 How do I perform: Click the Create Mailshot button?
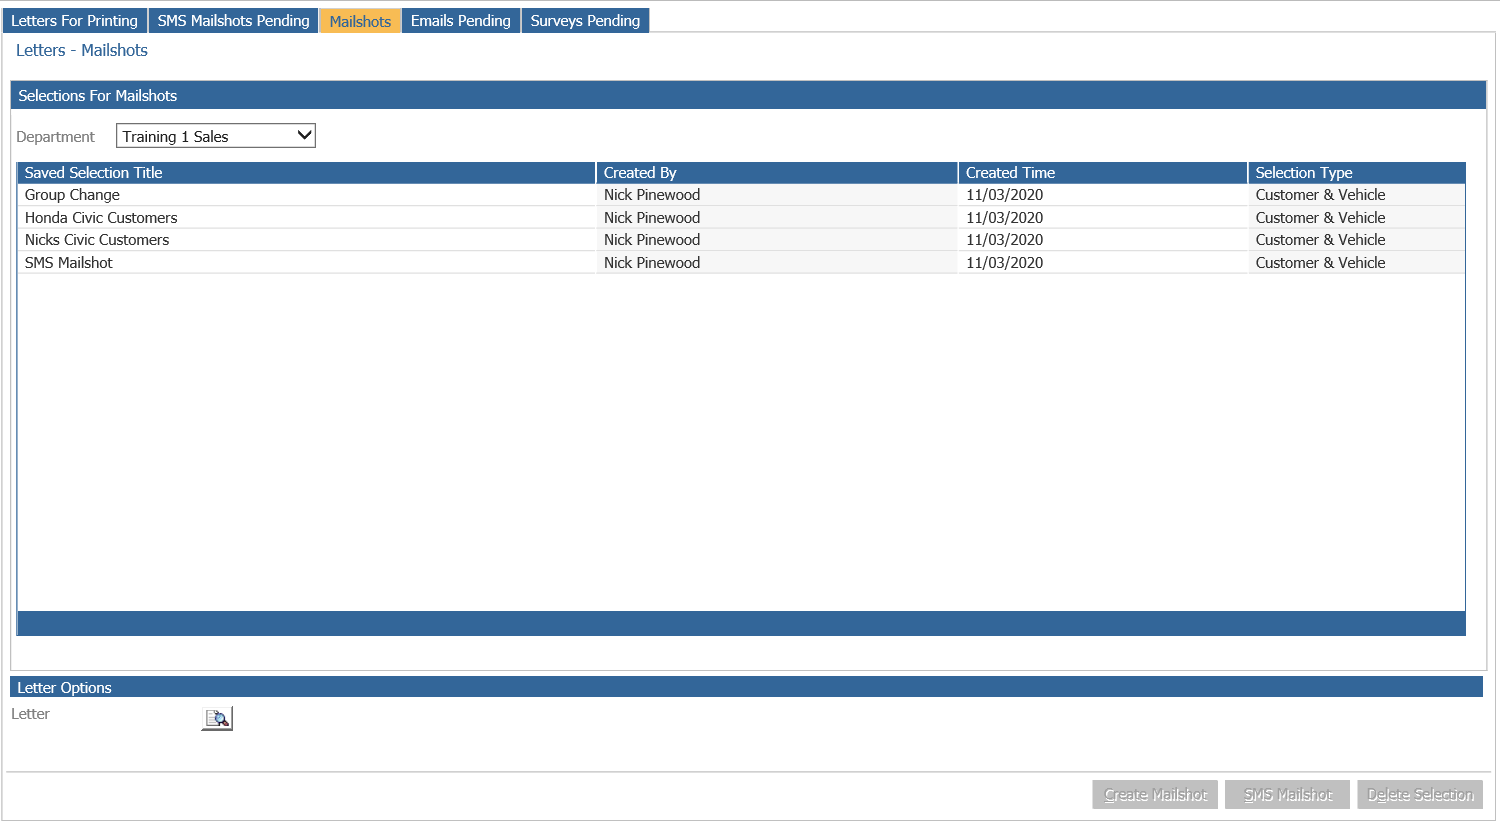[x=1155, y=795]
